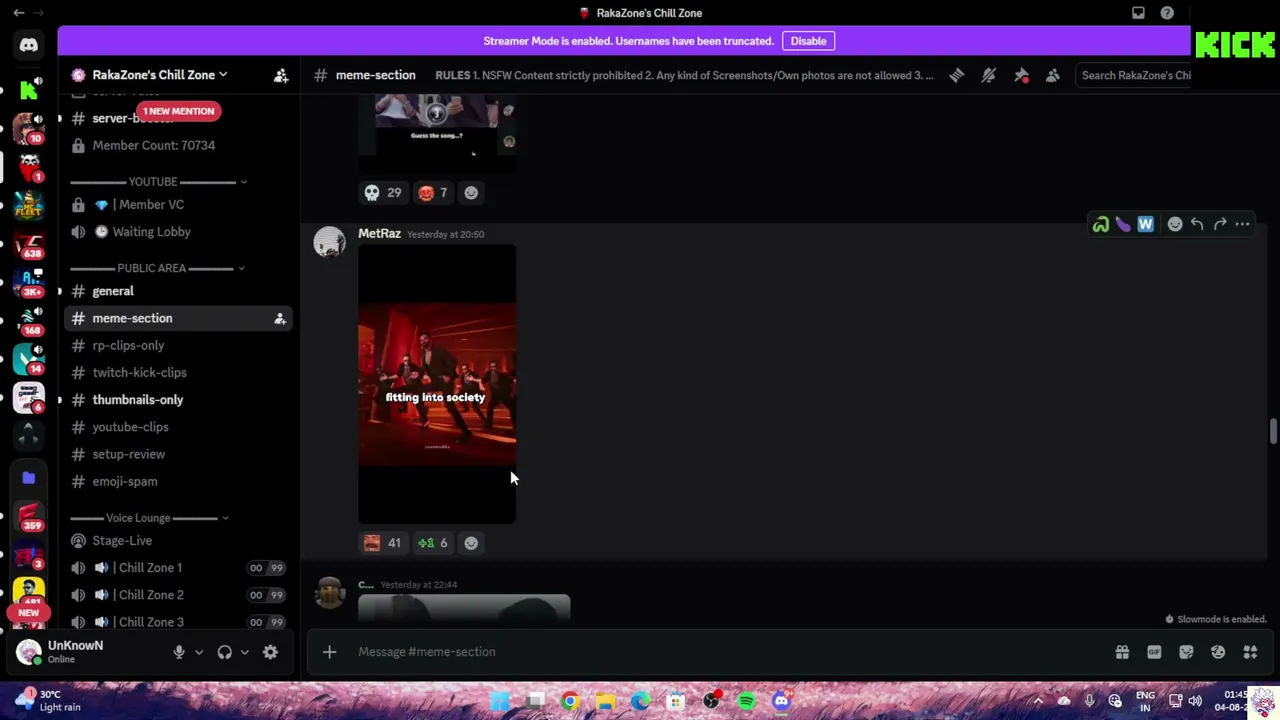Disable Streamer Mode
1280x720 pixels.
pos(808,41)
